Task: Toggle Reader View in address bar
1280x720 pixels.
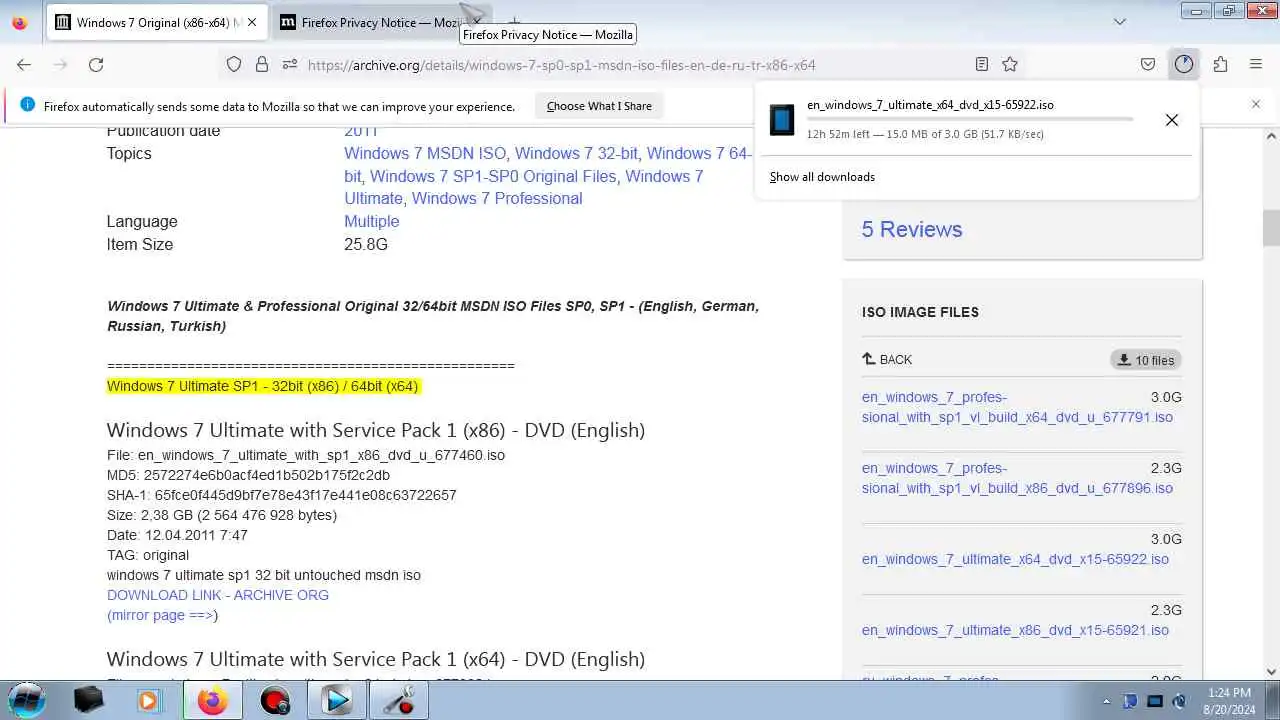Action: coord(982,64)
